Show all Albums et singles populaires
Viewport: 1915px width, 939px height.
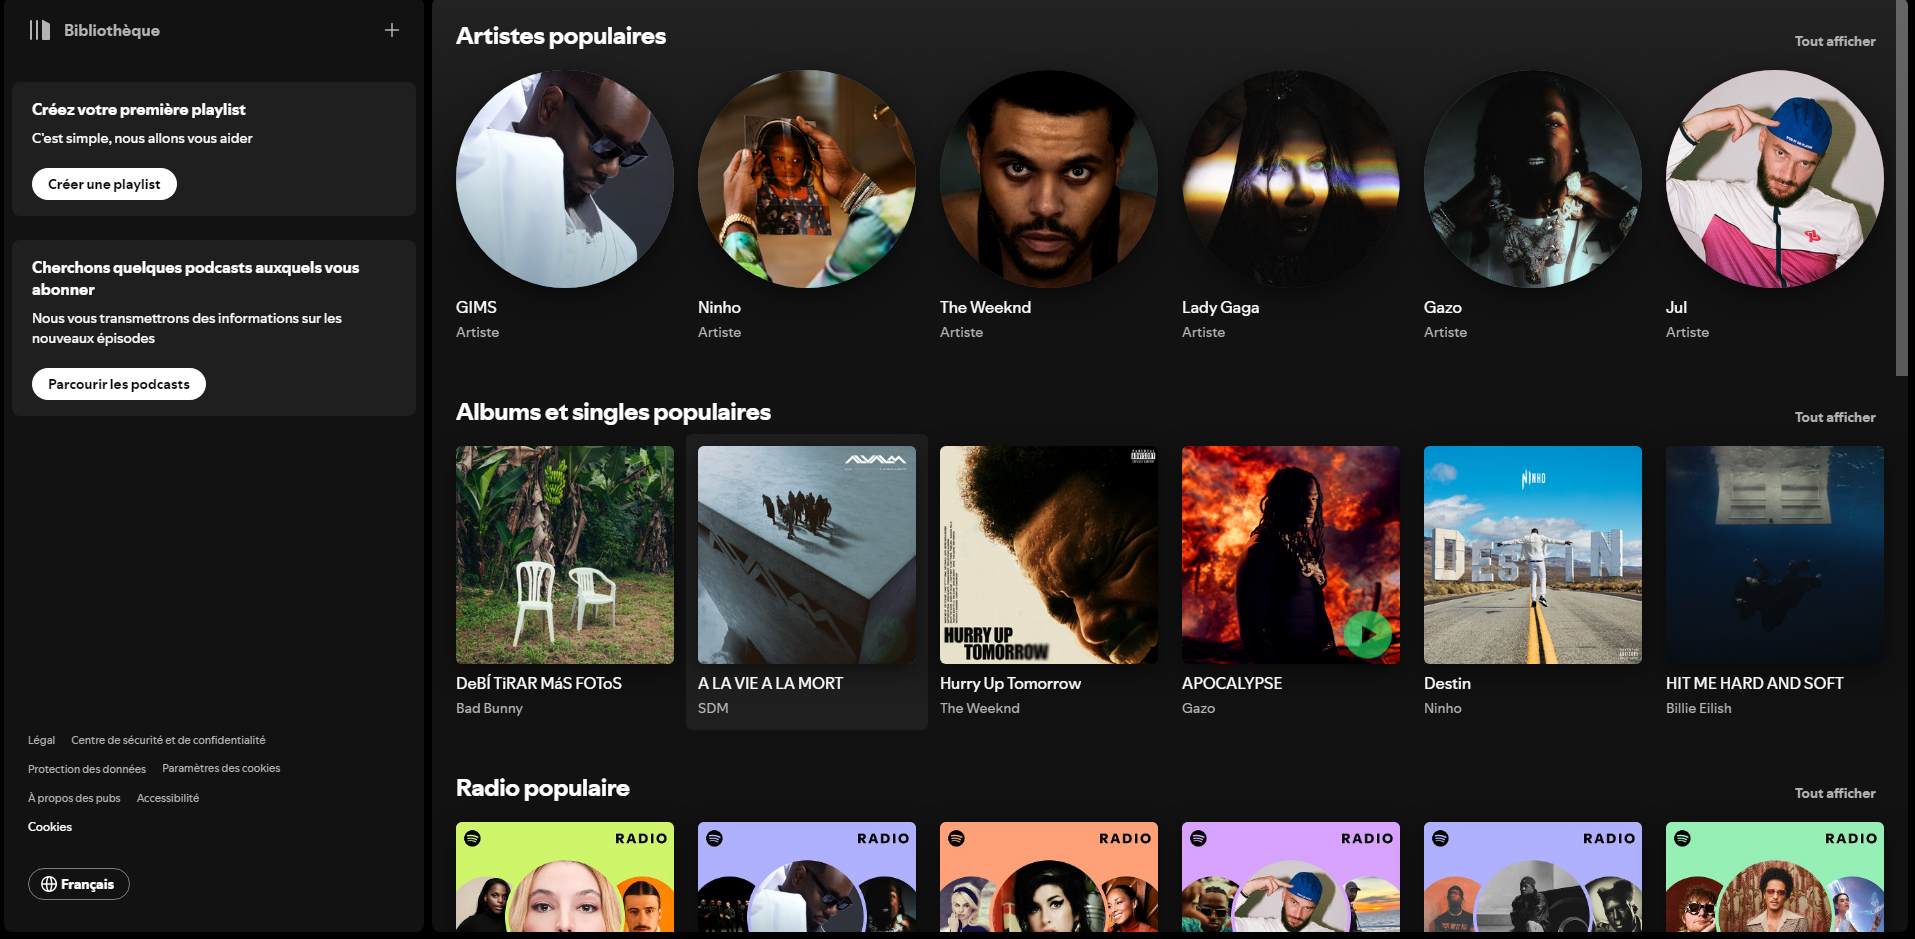click(x=1834, y=417)
